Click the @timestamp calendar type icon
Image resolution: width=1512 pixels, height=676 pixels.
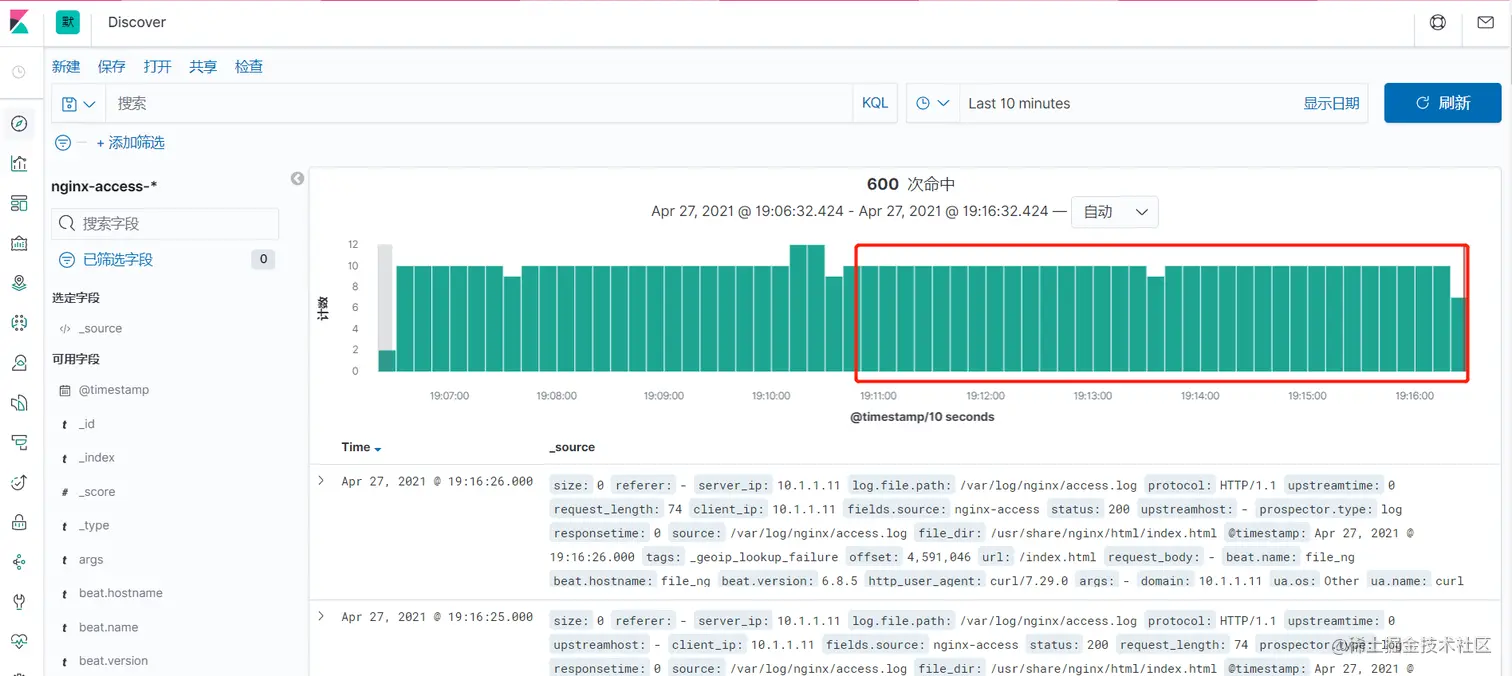click(x=65, y=390)
